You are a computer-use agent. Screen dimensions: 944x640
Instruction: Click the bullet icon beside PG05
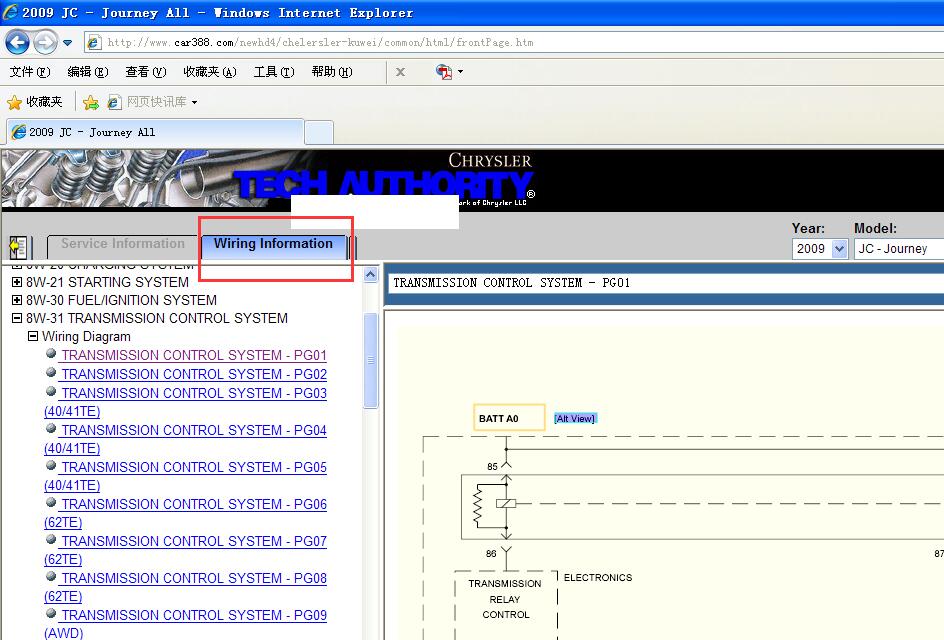tap(51, 465)
